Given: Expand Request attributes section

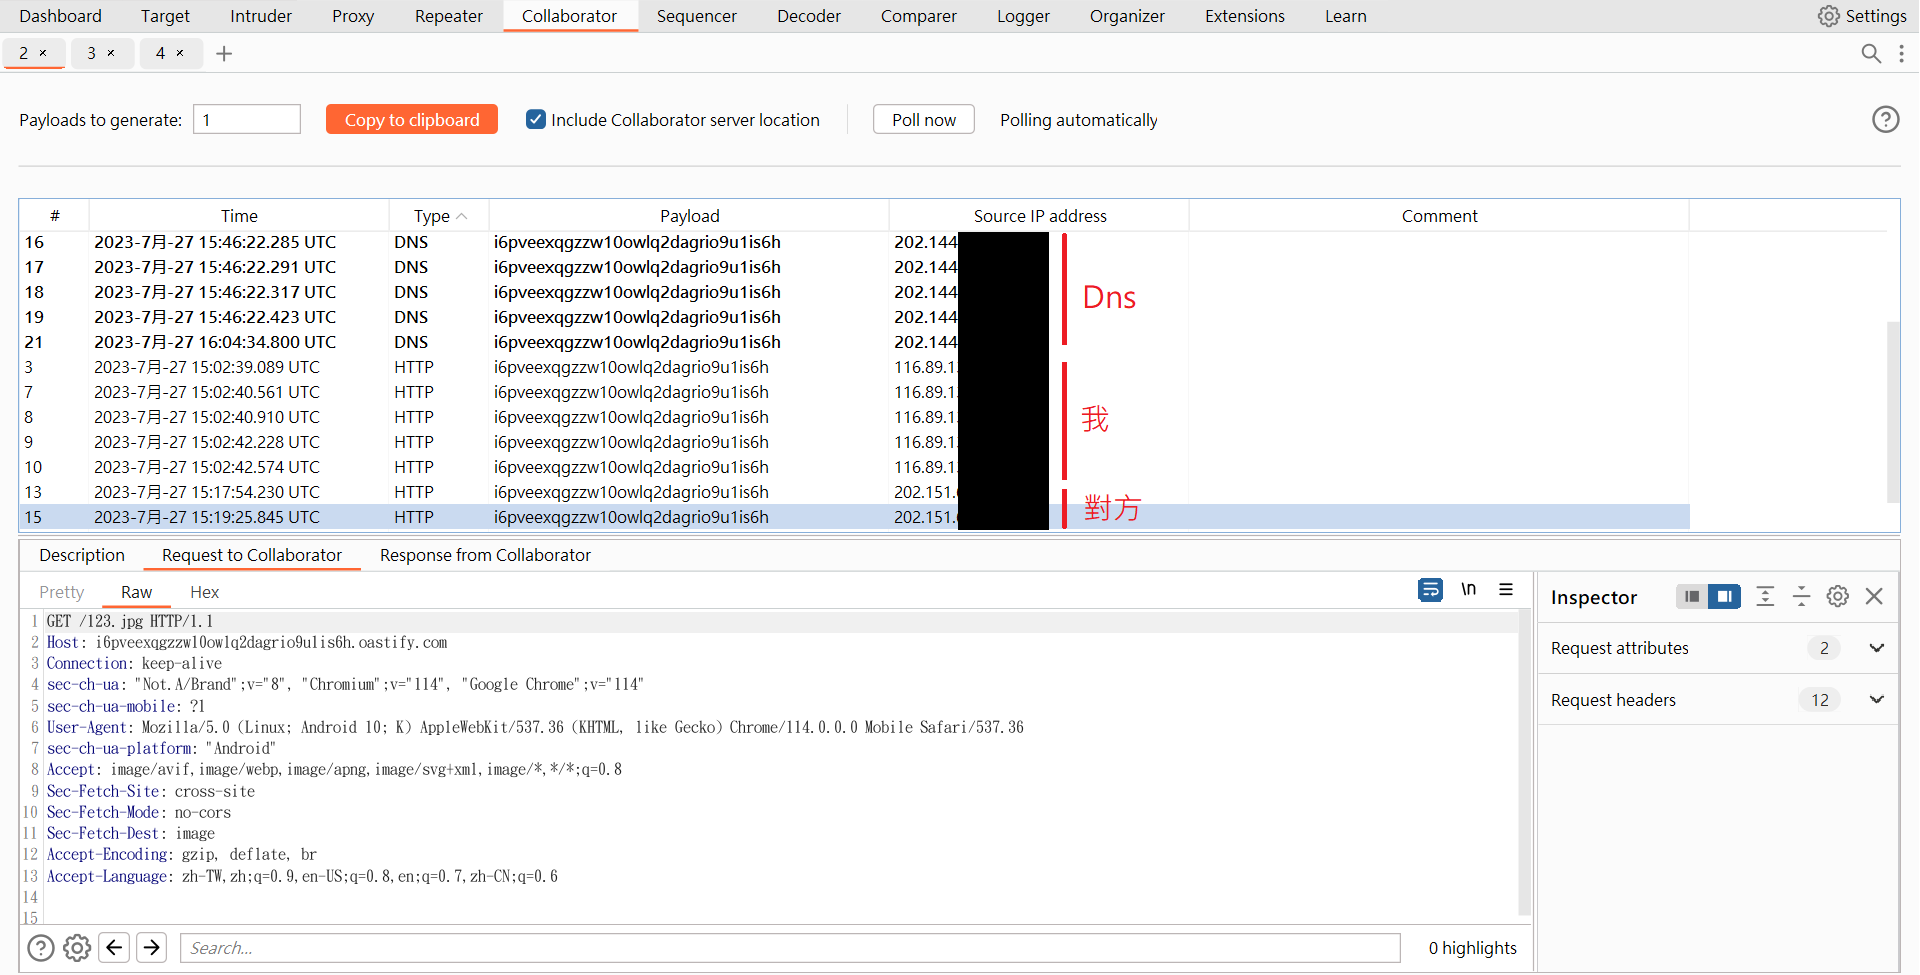Looking at the screenshot, I should click(x=1876, y=648).
